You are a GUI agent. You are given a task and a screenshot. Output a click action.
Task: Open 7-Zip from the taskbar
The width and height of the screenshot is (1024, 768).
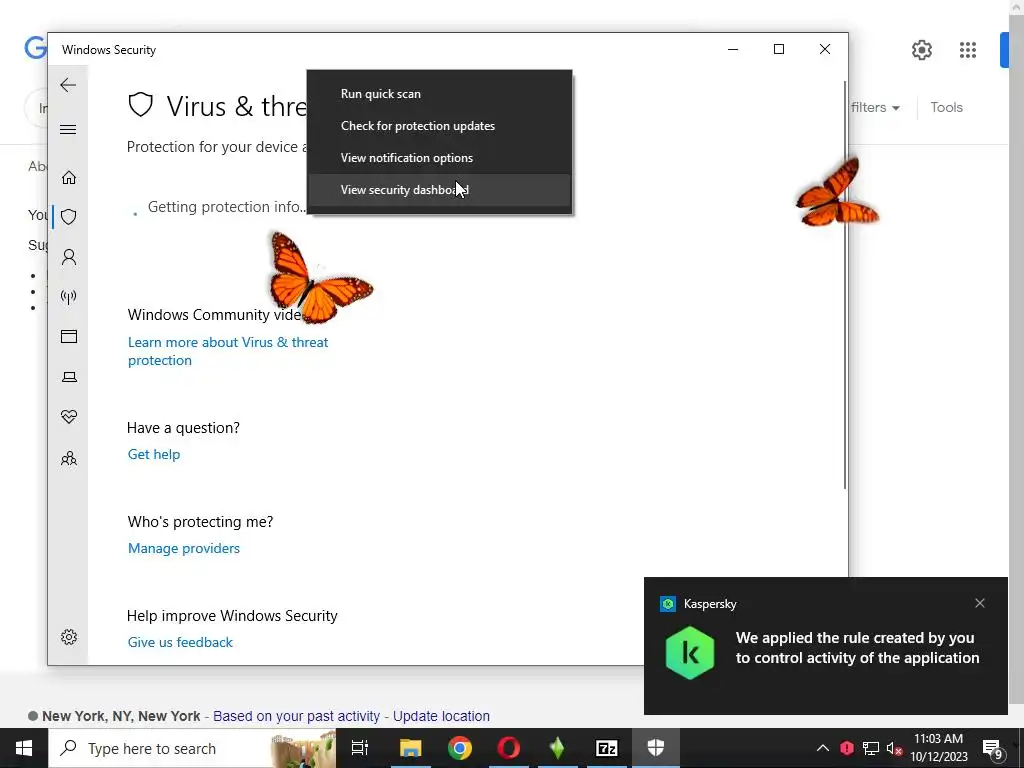[607, 748]
